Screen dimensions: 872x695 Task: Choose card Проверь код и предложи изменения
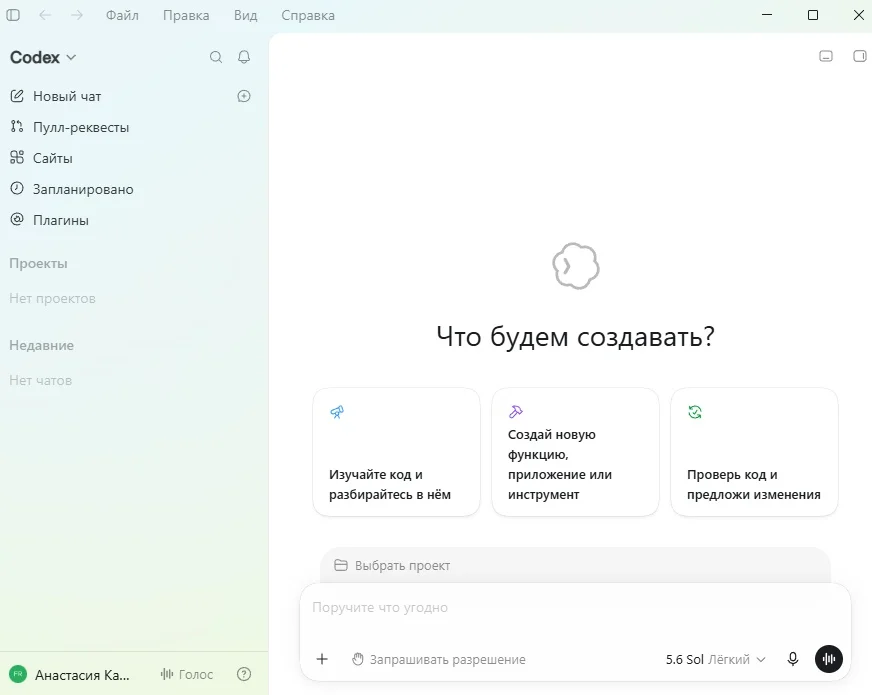[754, 452]
